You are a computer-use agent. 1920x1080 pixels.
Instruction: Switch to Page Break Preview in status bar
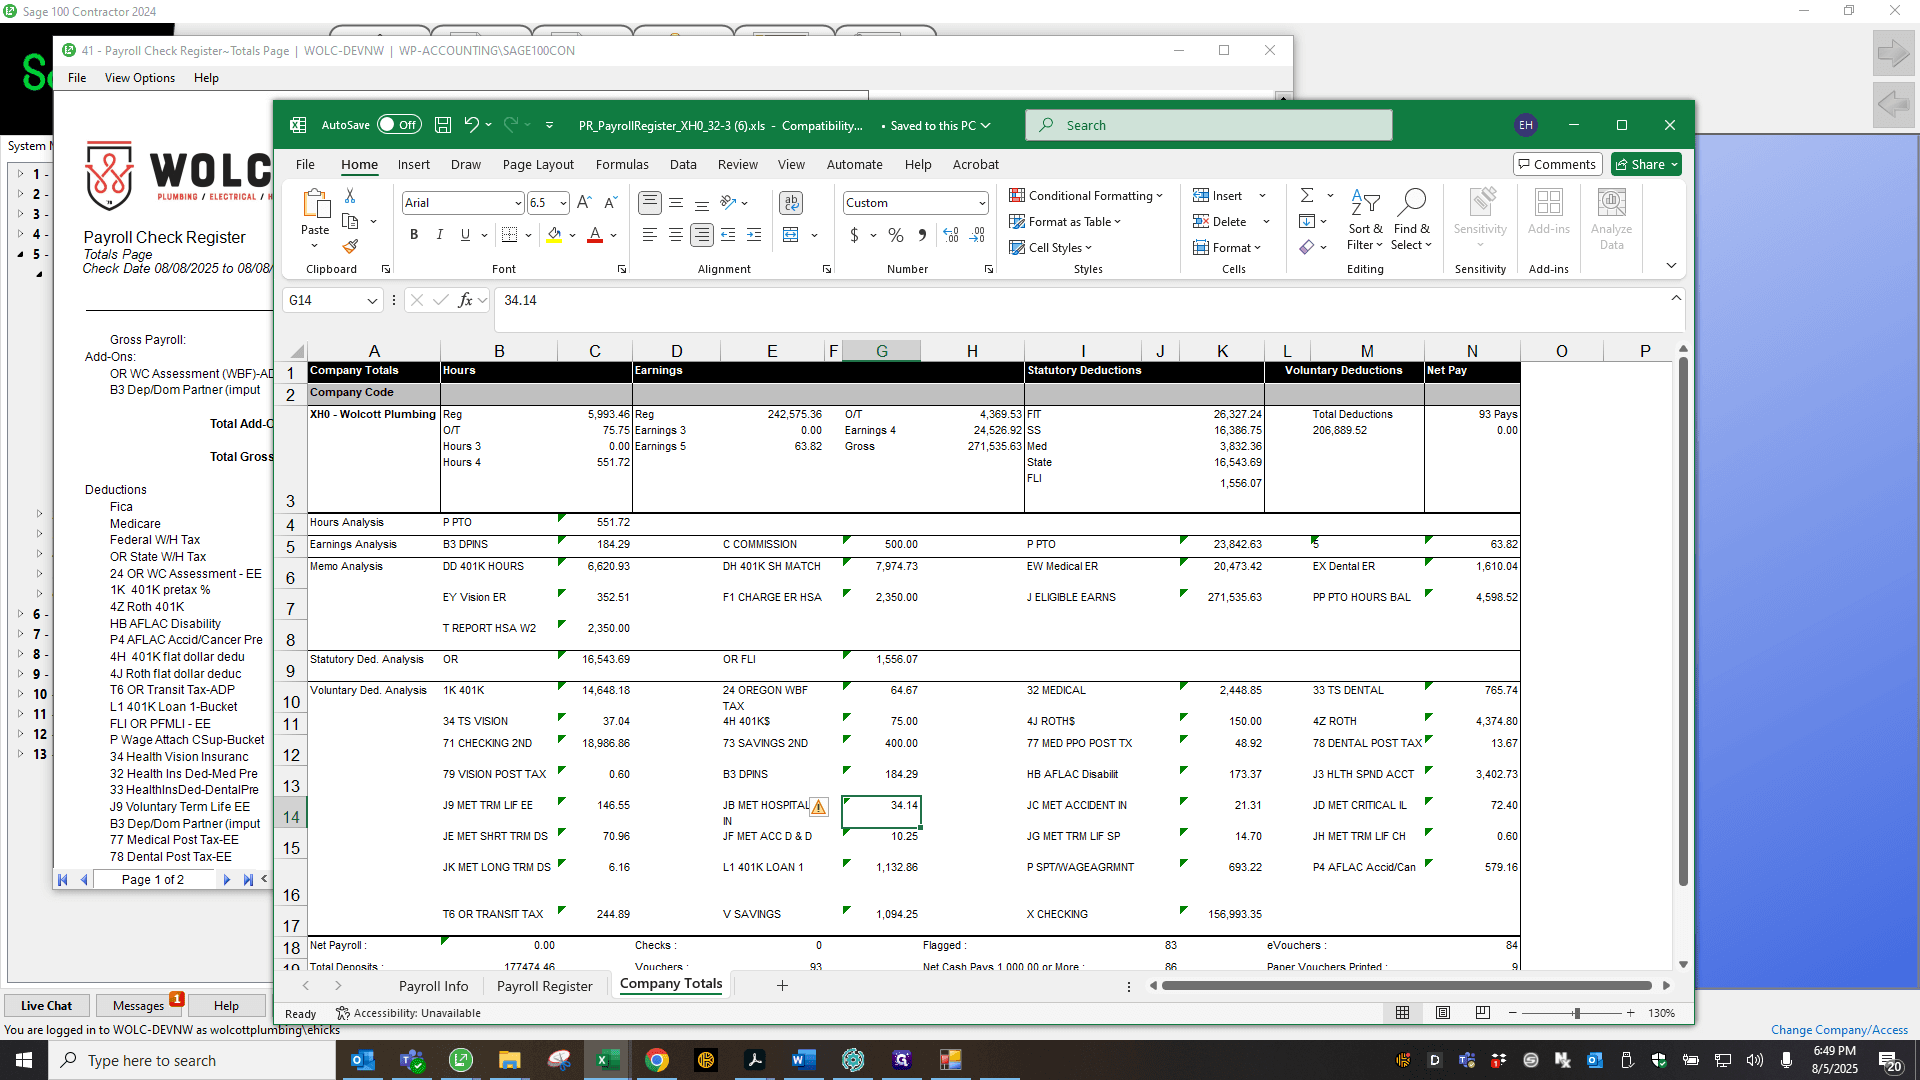click(1483, 1013)
